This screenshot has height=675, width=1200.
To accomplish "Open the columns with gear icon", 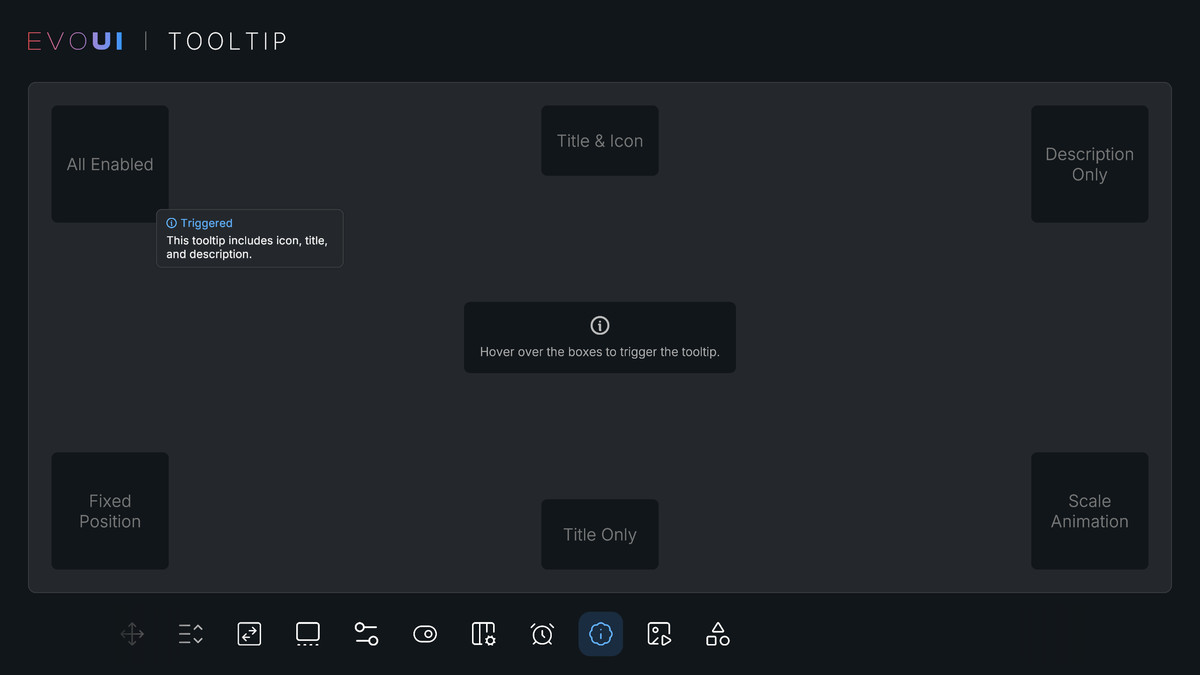I will pos(484,634).
